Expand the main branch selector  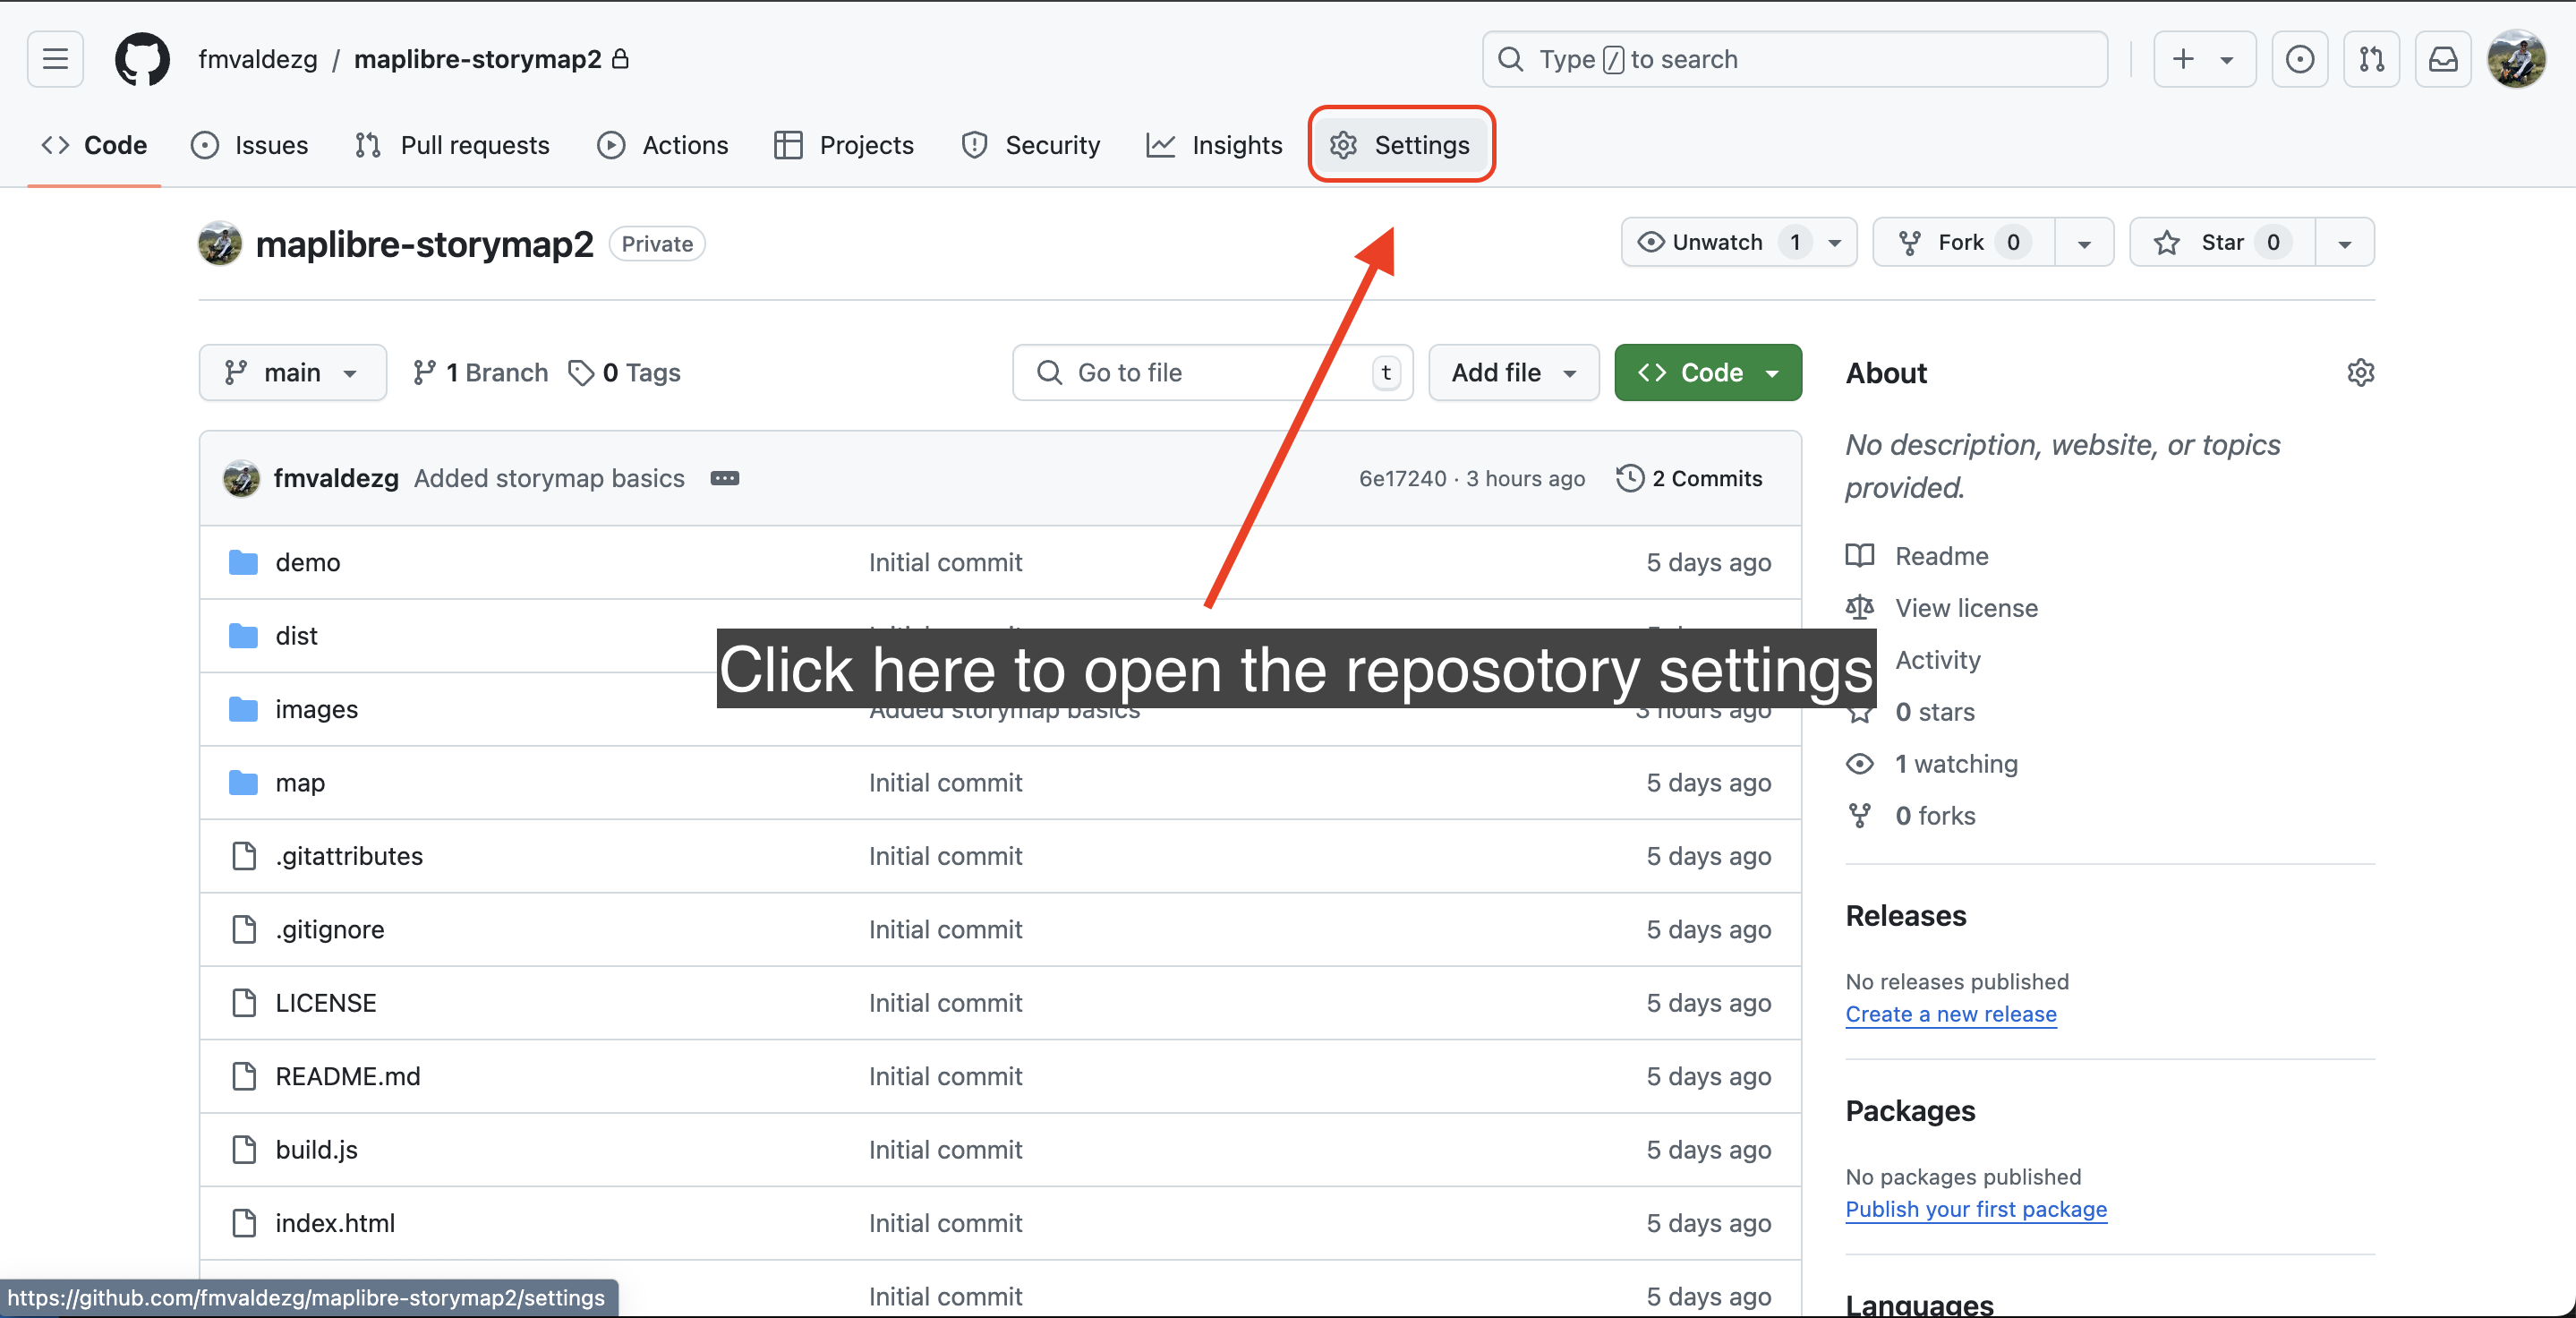[292, 372]
